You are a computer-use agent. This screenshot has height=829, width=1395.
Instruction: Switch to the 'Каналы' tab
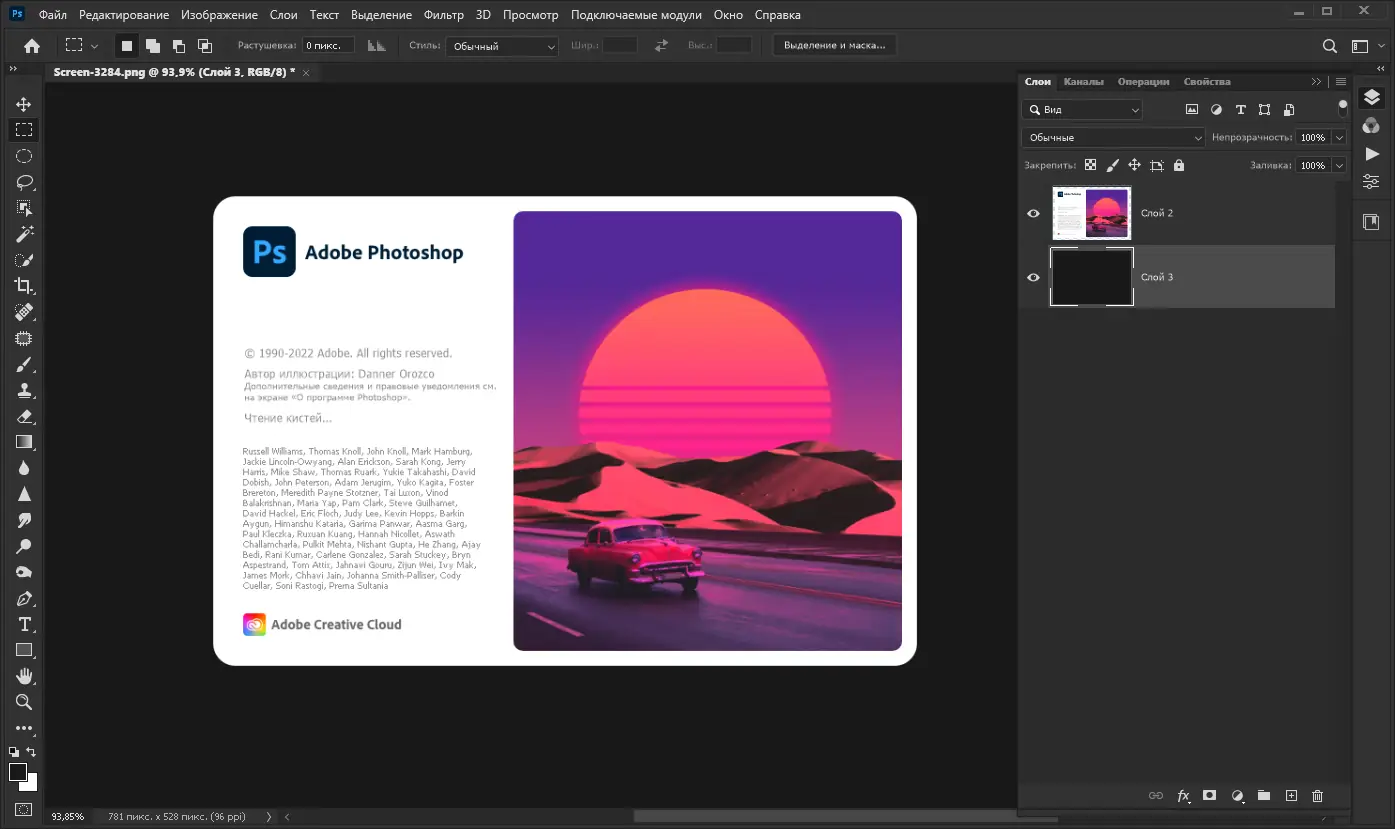[1084, 81]
